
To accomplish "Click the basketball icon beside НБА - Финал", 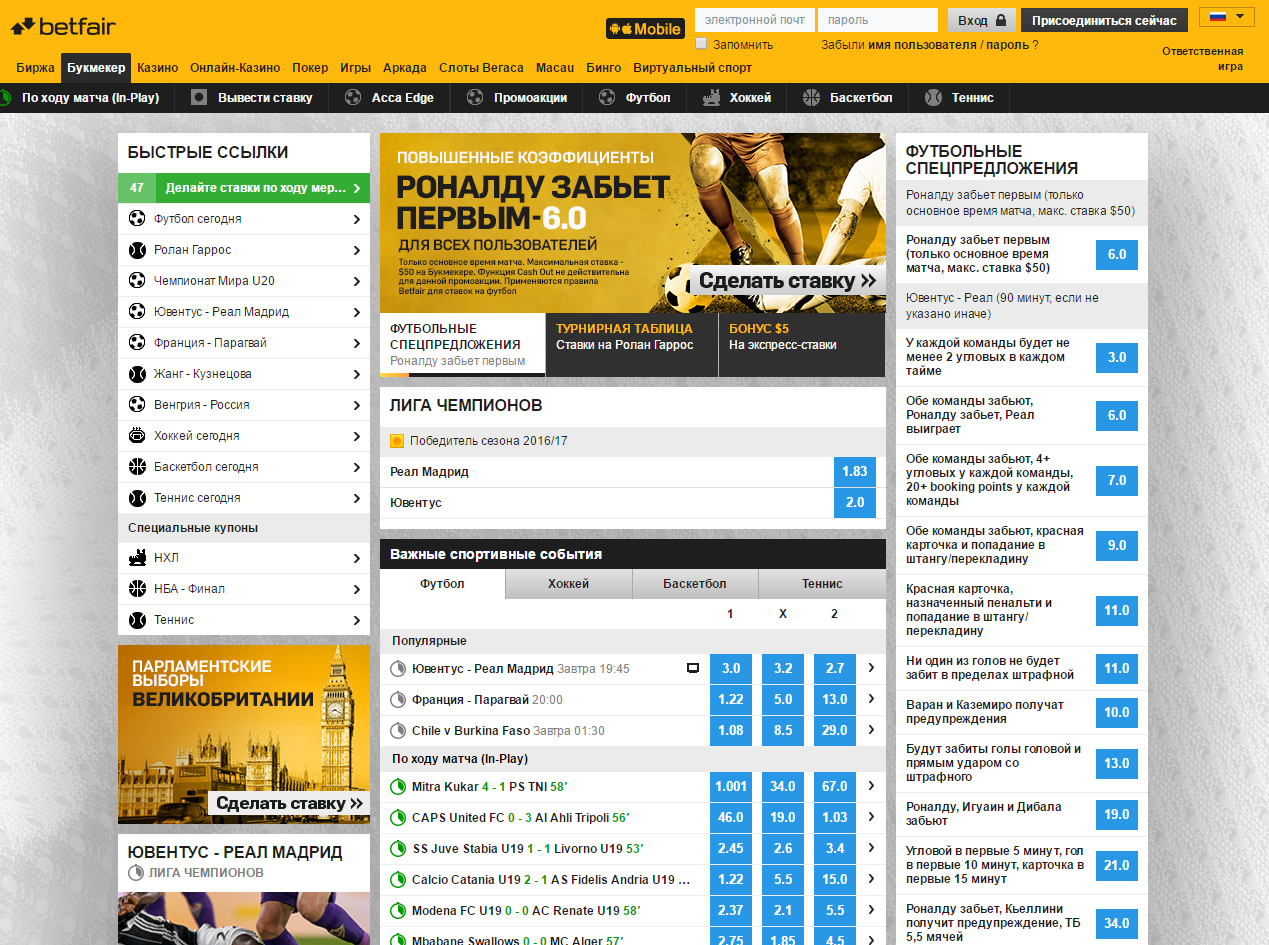I will point(137,589).
